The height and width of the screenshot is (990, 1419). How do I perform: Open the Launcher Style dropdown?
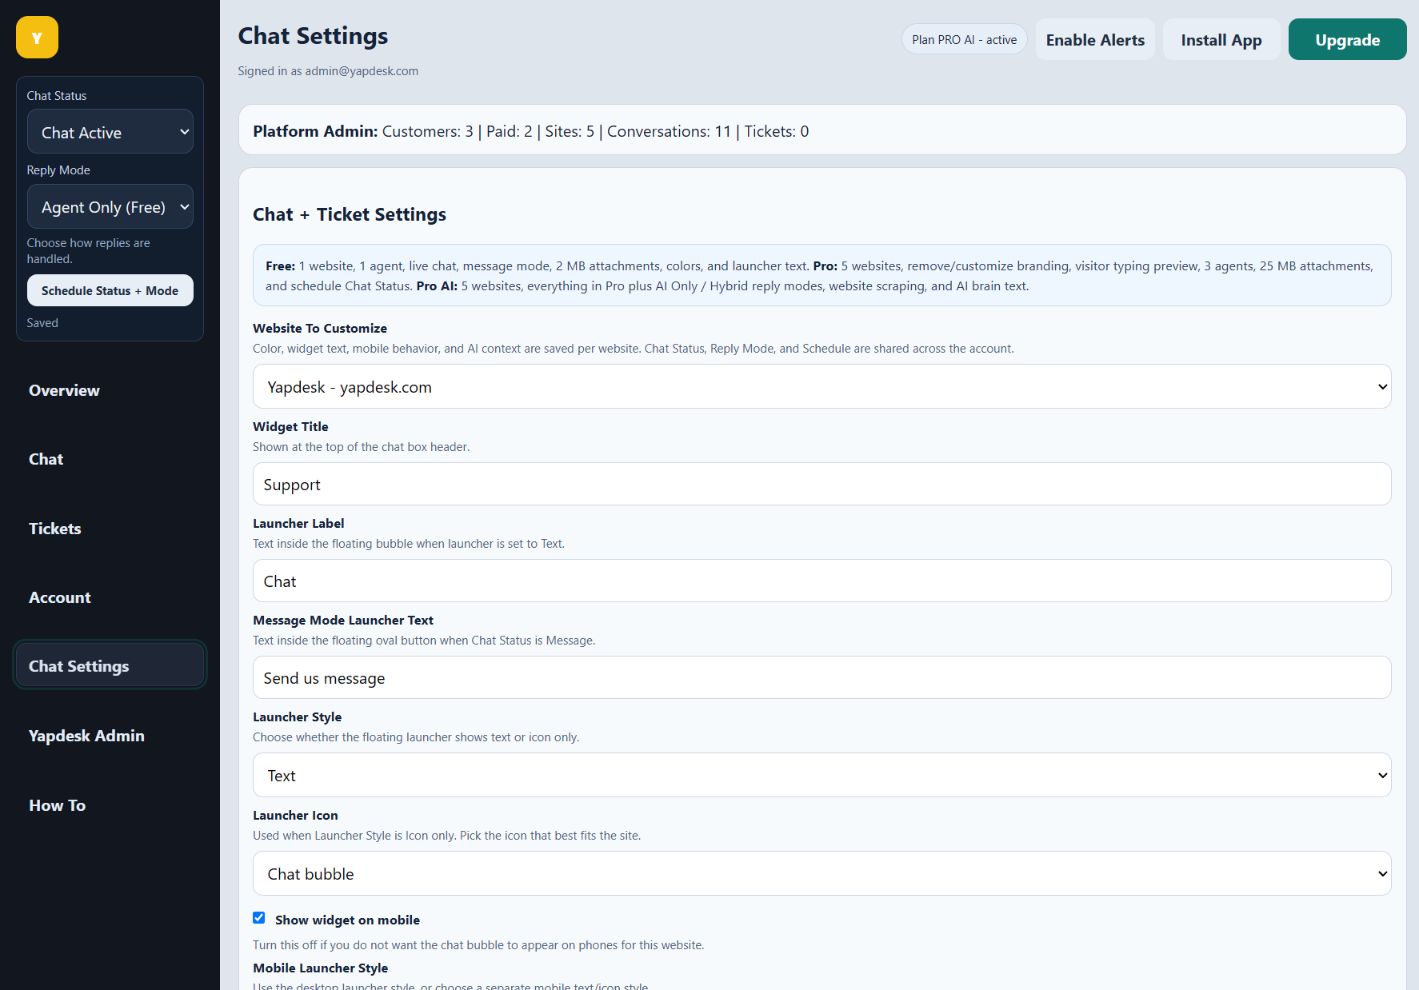tap(822, 775)
